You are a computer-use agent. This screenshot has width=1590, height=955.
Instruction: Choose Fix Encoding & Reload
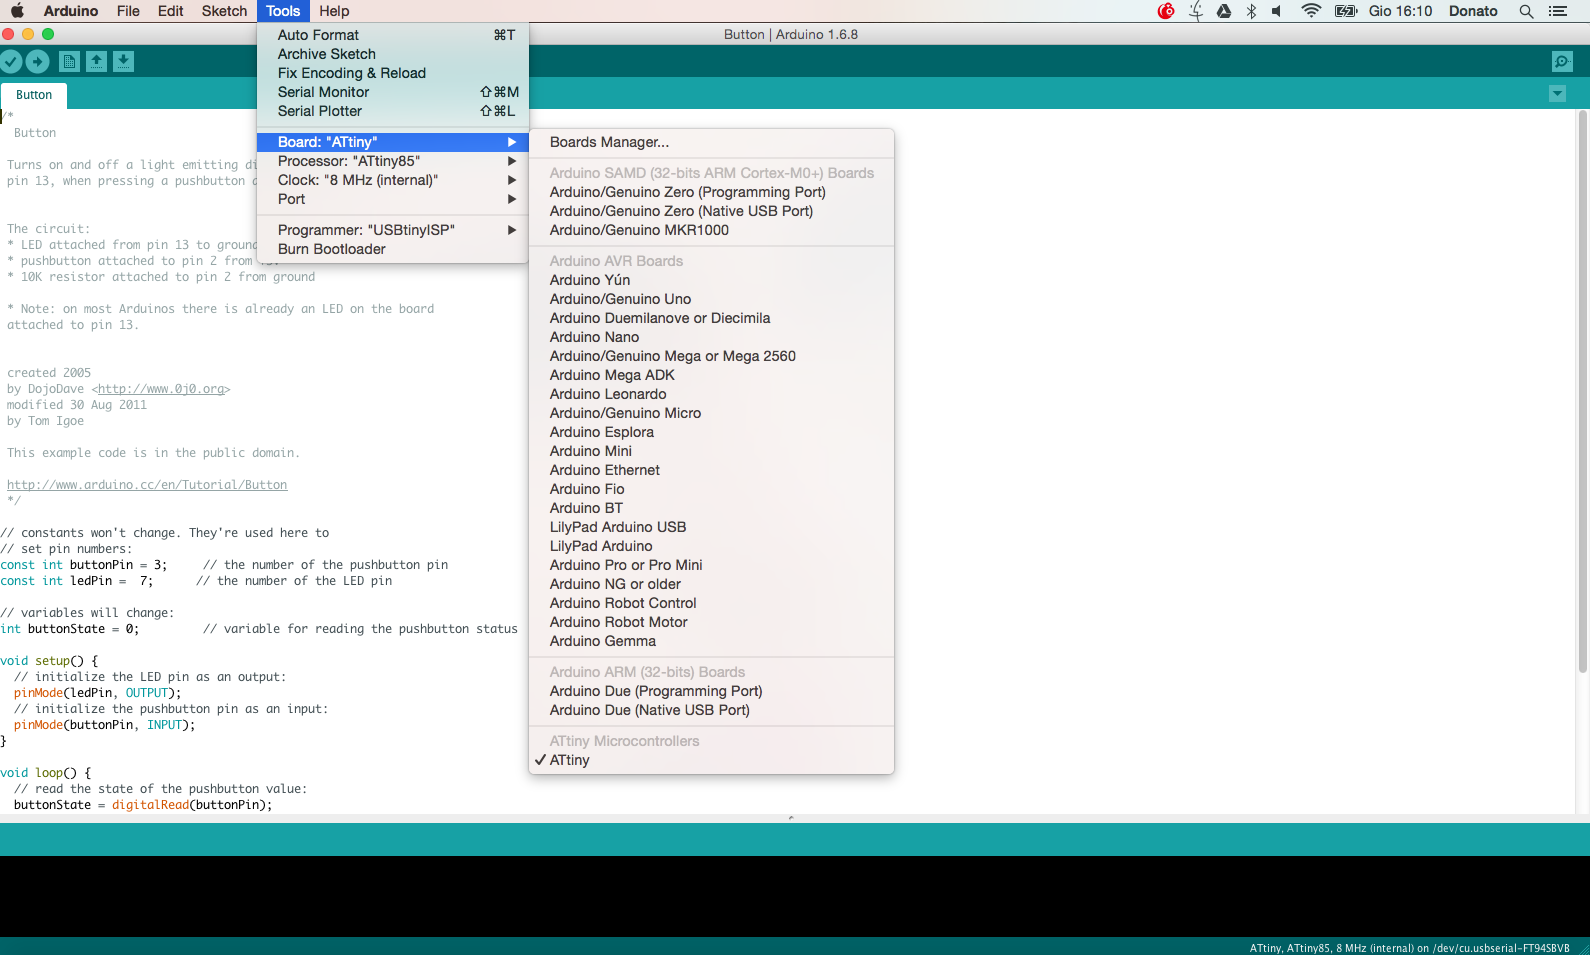coord(392,73)
